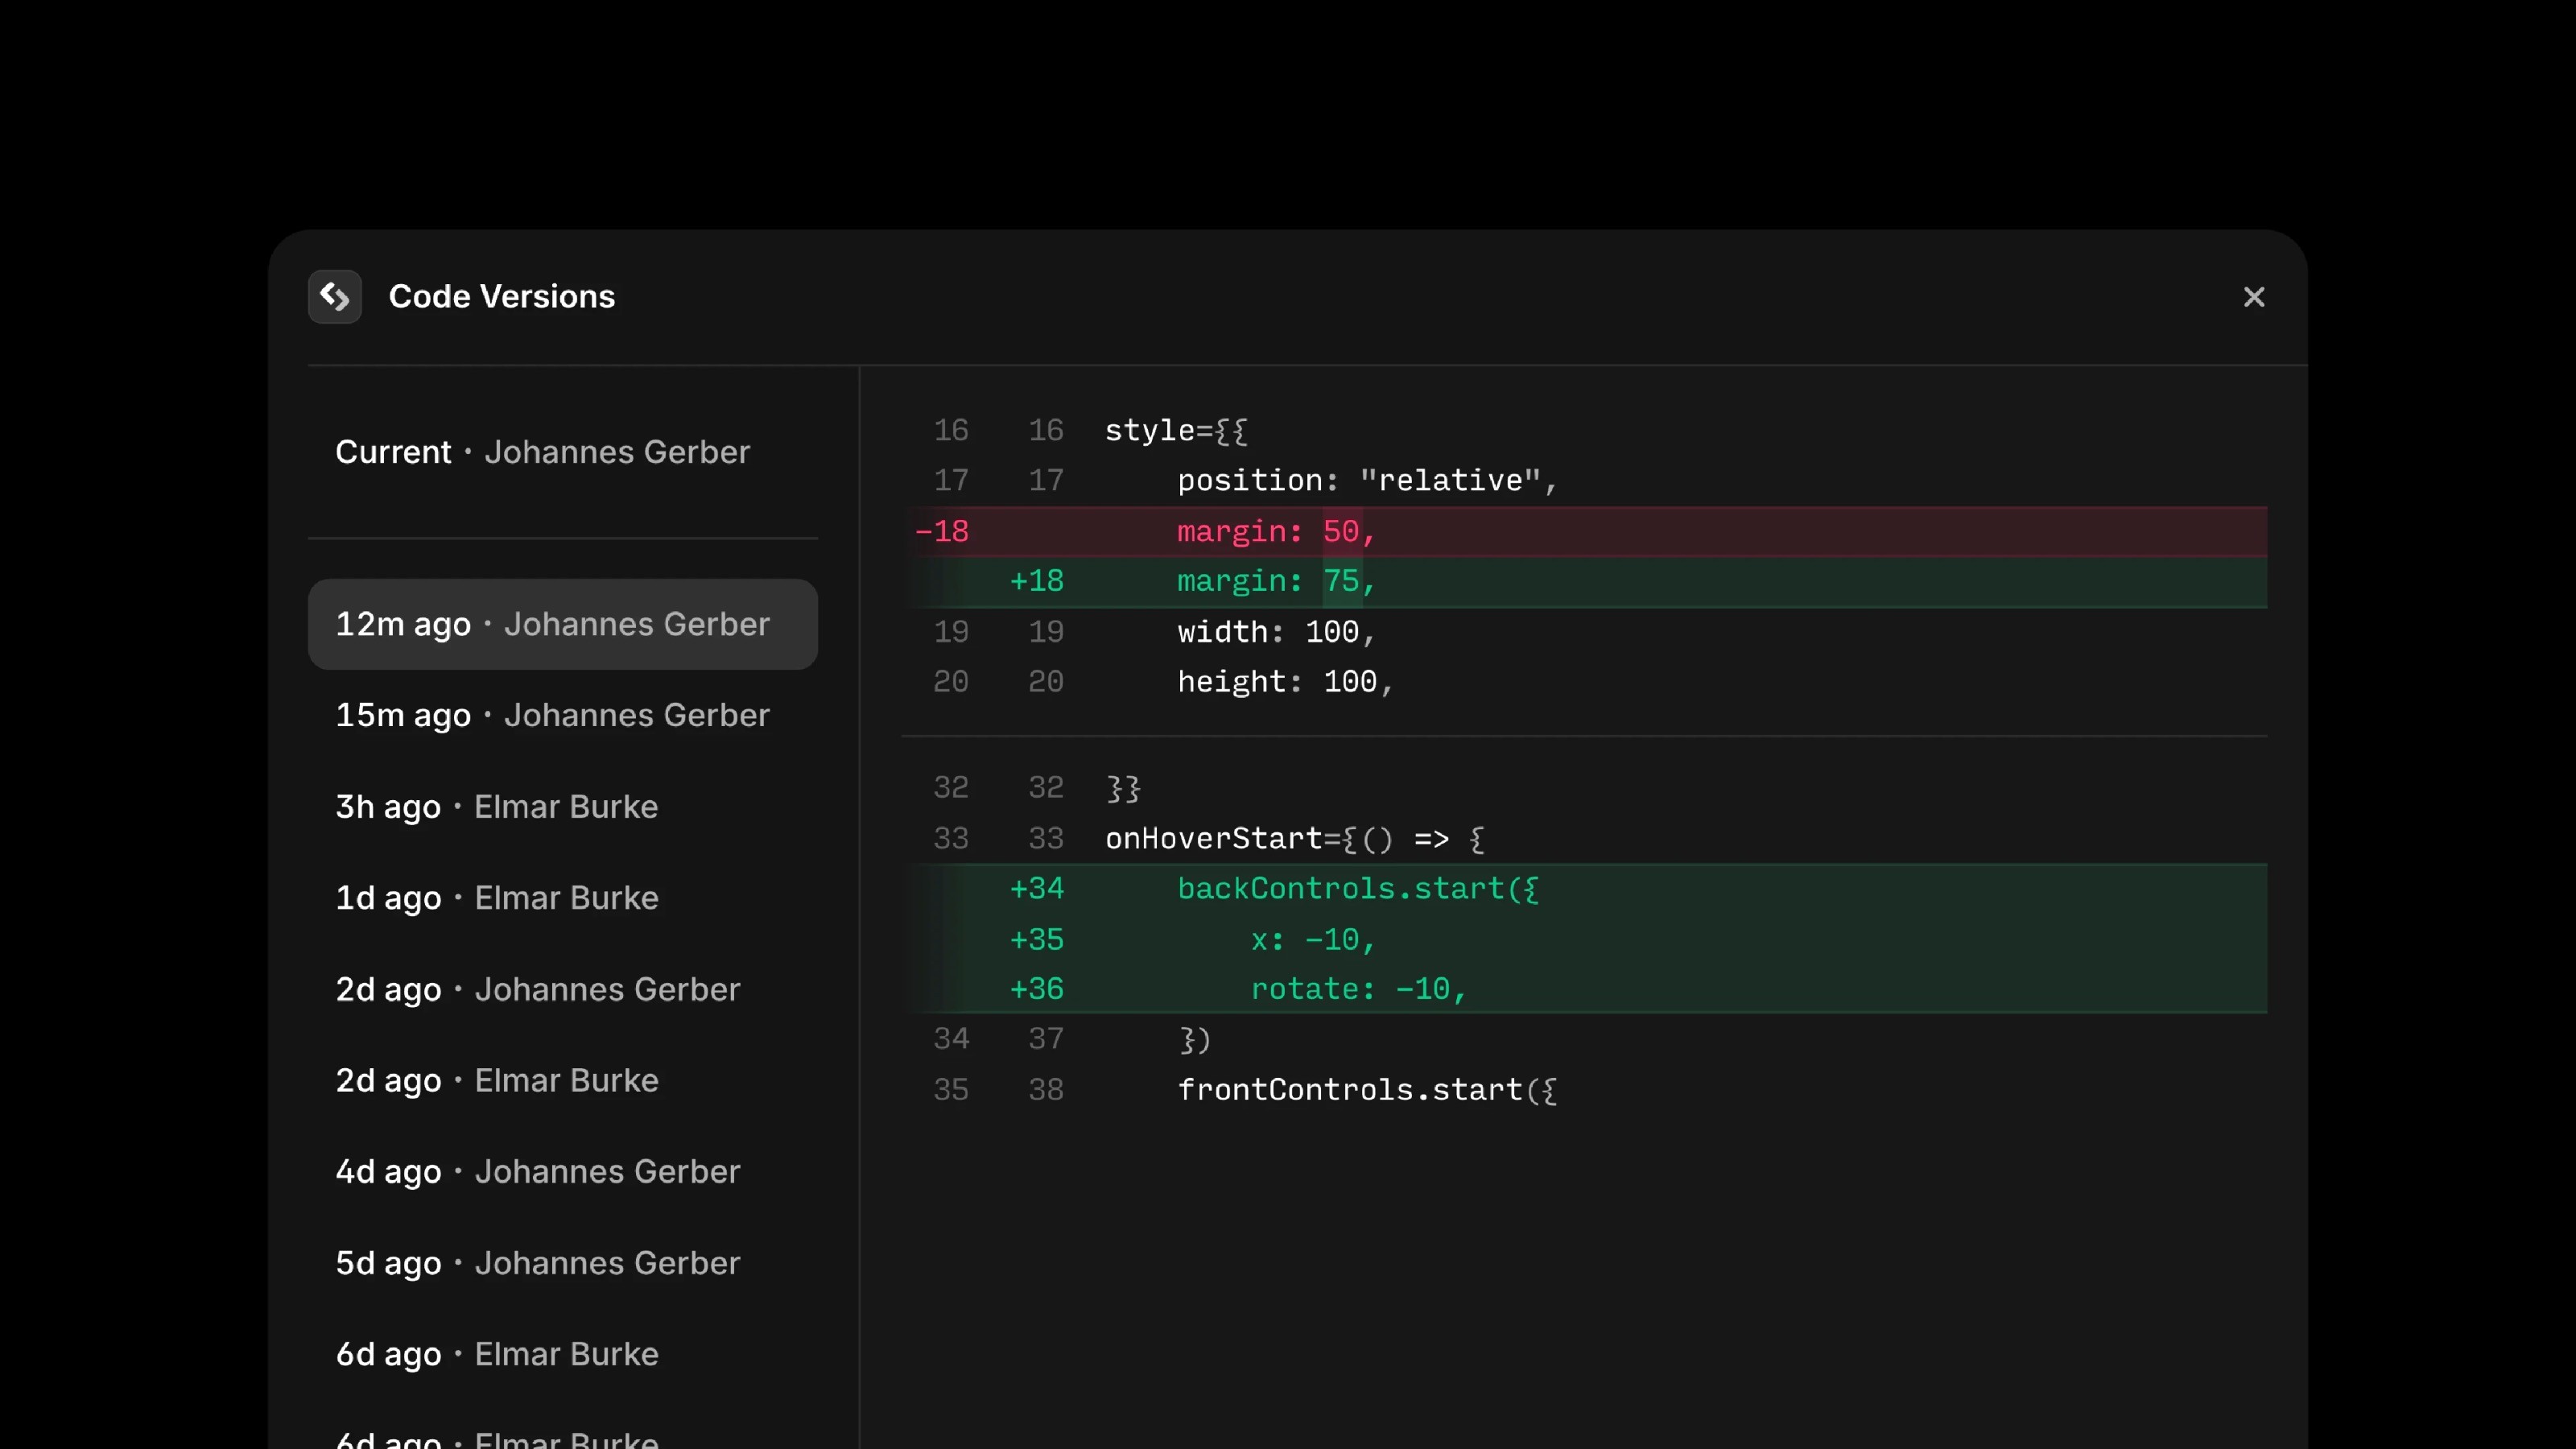Click the '}}' closing line 32
The height and width of the screenshot is (1449, 2576).
tap(1123, 789)
